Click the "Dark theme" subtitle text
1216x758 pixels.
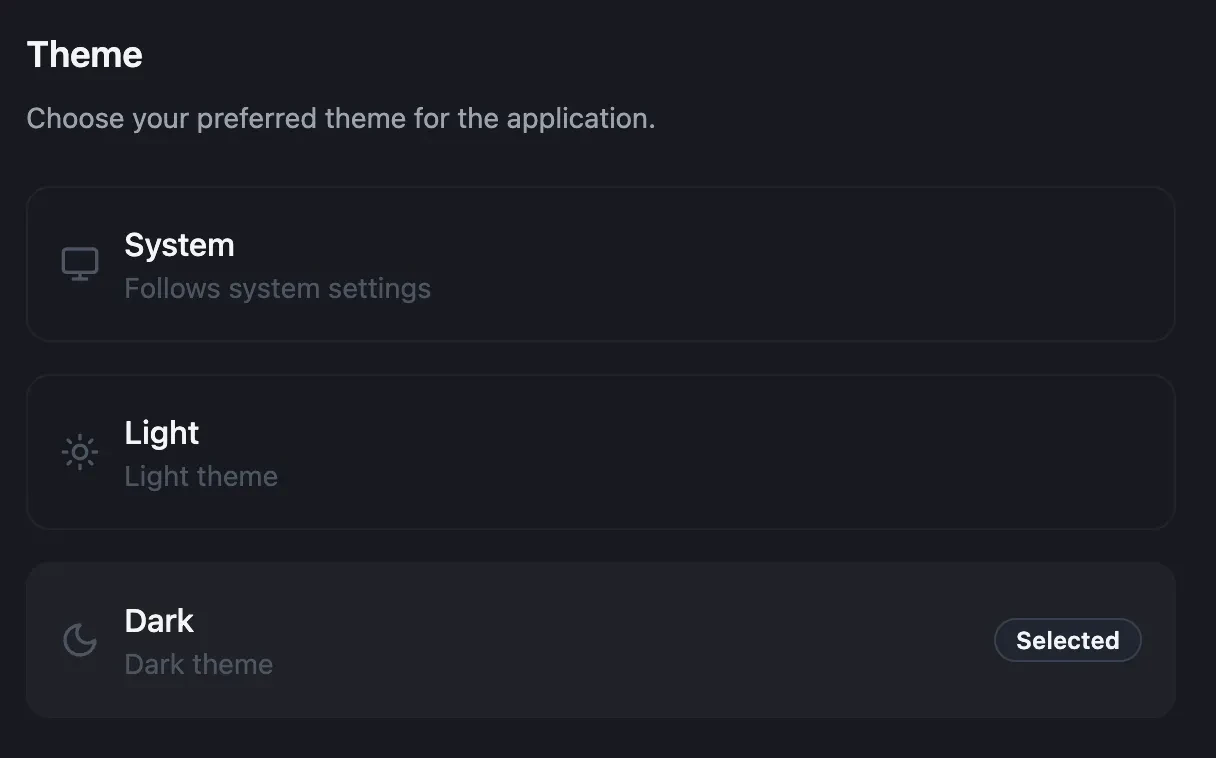pyautogui.click(x=198, y=665)
